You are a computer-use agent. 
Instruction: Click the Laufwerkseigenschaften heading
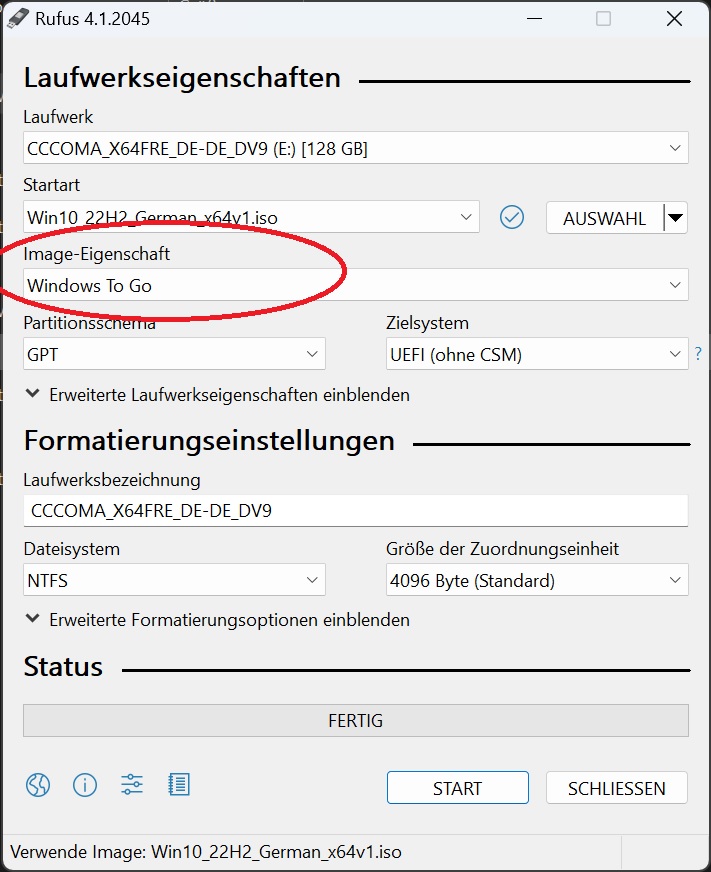182,77
